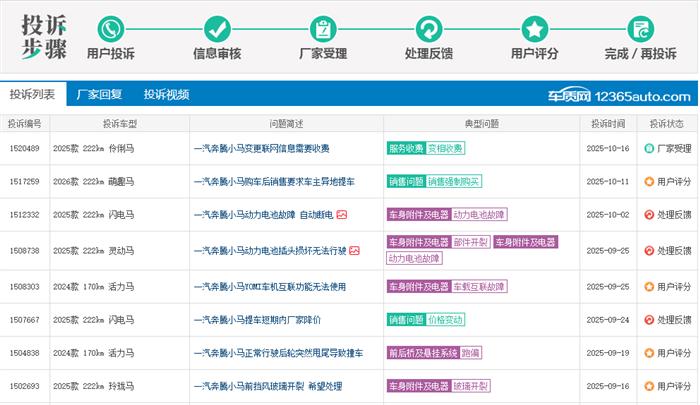Open image icon beside 插头损坏无法行驶 complaint
Image resolution: width=700 pixels, height=405 pixels.
(354, 250)
